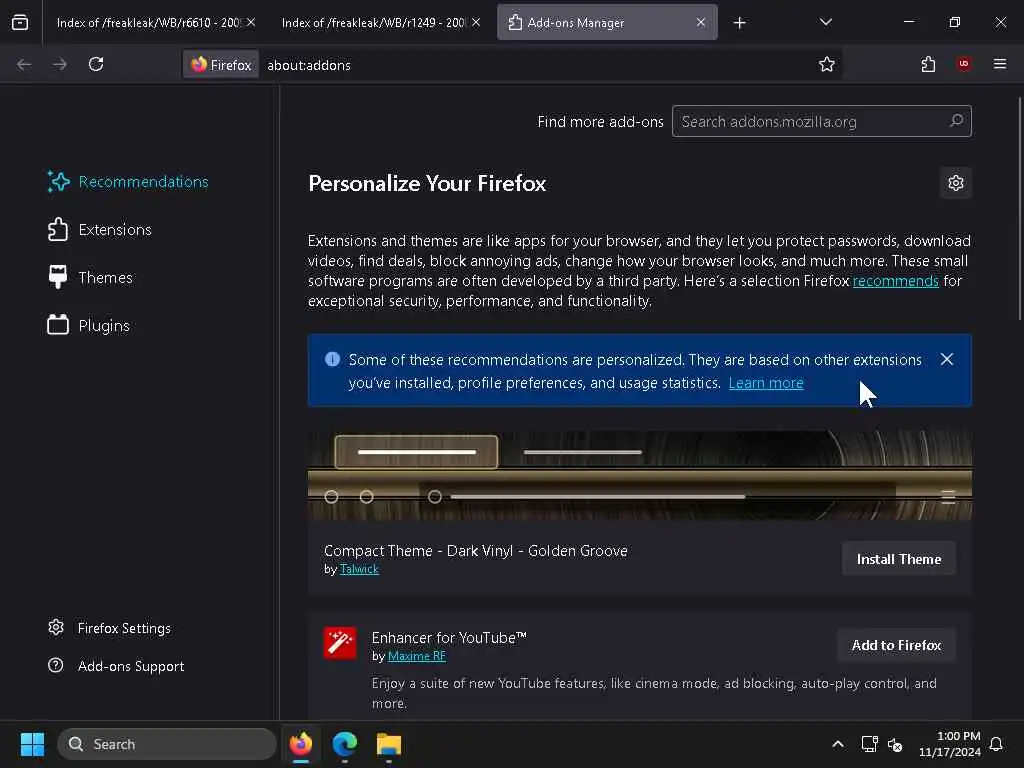Open a new tab with the plus button
1024x768 pixels.
pos(739,23)
